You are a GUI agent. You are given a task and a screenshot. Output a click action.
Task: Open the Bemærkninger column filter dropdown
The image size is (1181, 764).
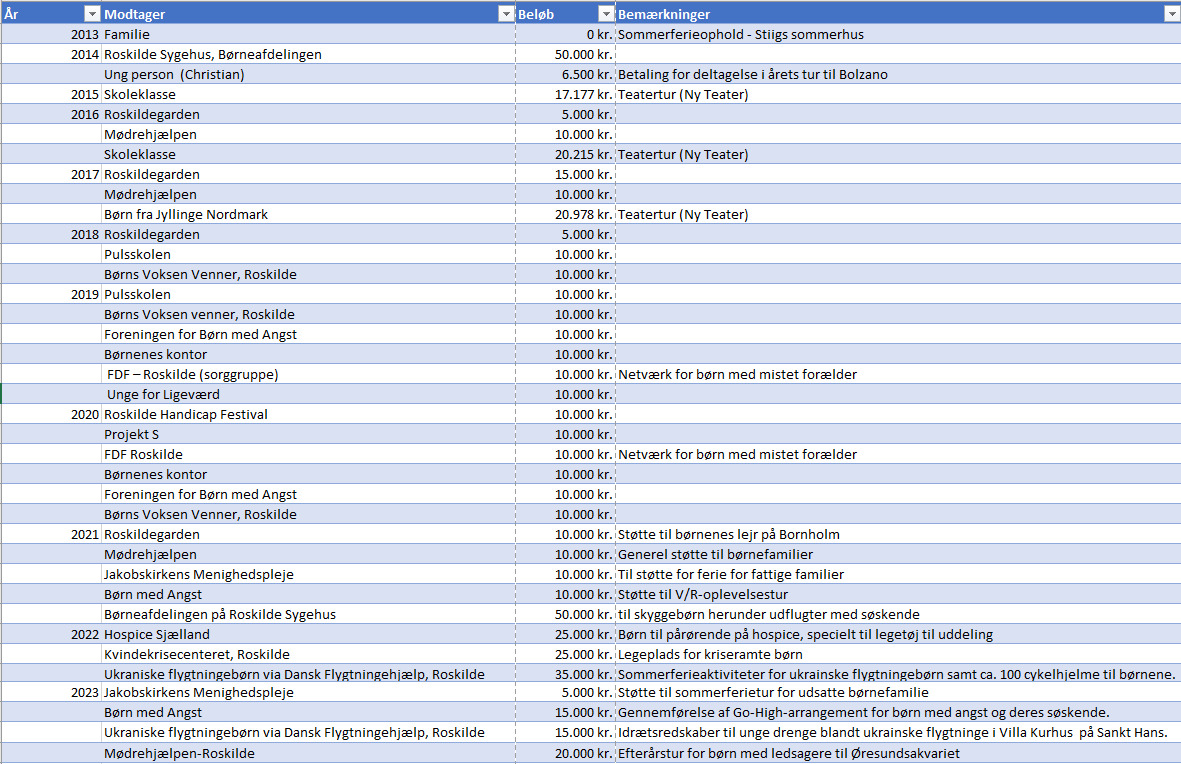(x=1172, y=14)
